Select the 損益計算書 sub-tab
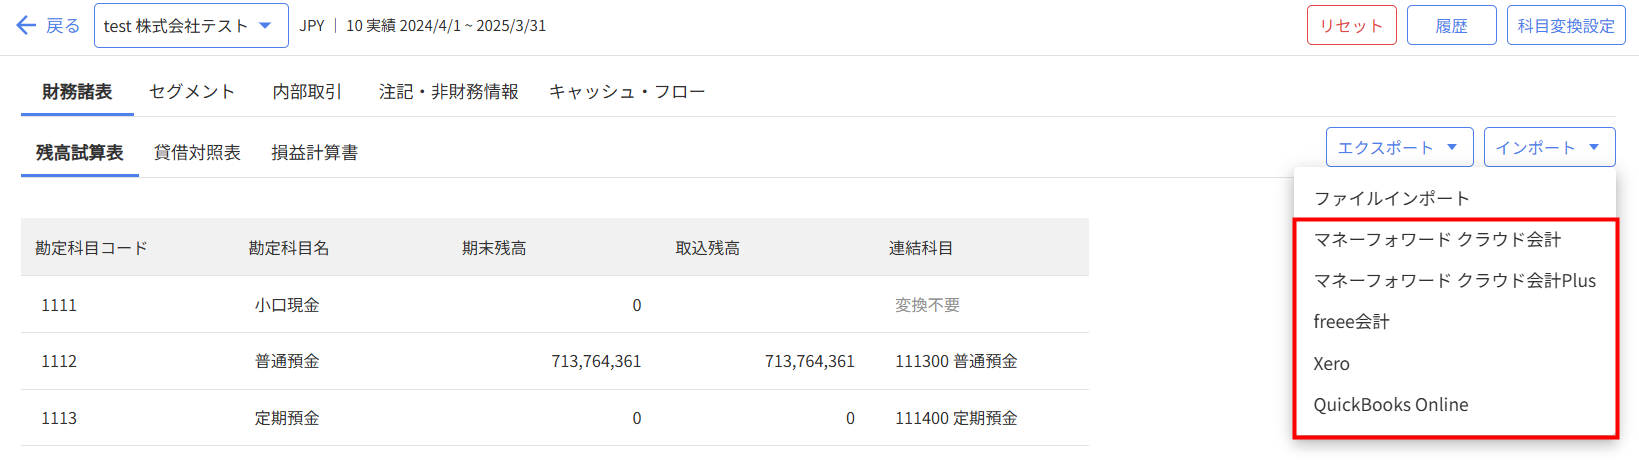The image size is (1639, 466). pos(314,153)
